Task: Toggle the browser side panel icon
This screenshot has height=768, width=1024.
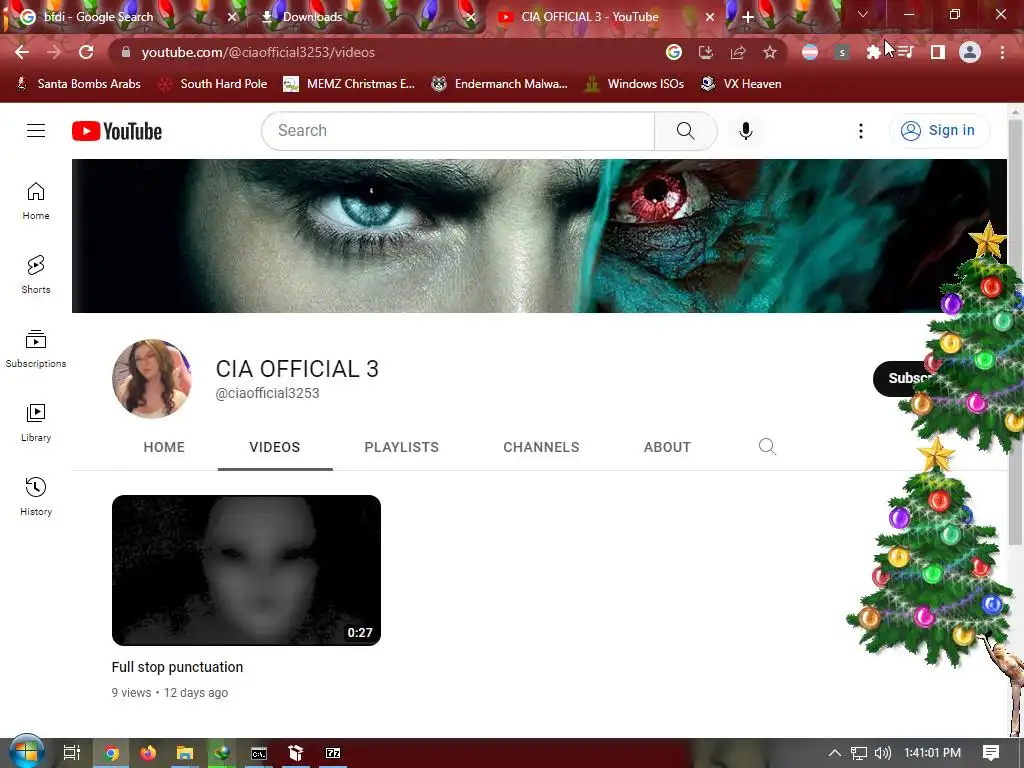Action: coord(938,52)
